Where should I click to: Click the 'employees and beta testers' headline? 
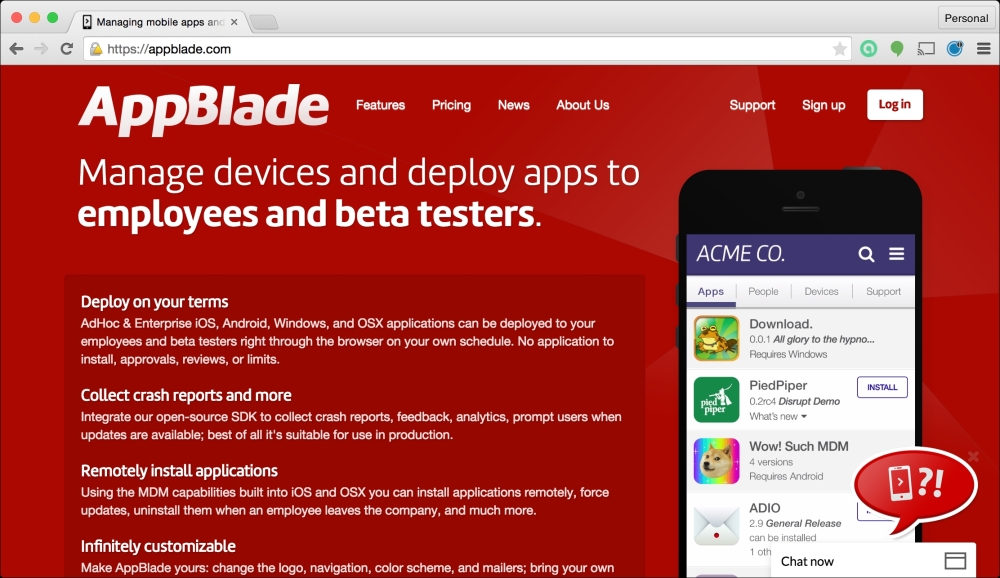pos(309,214)
